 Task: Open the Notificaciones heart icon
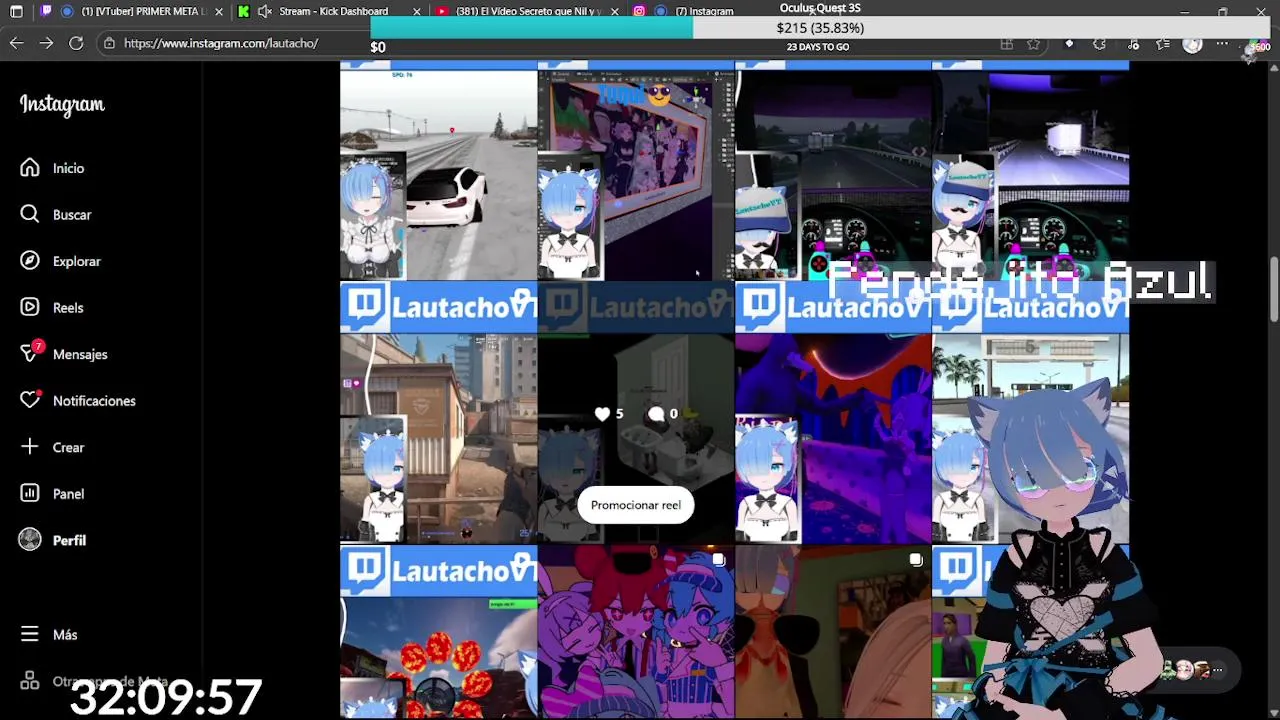[30, 400]
